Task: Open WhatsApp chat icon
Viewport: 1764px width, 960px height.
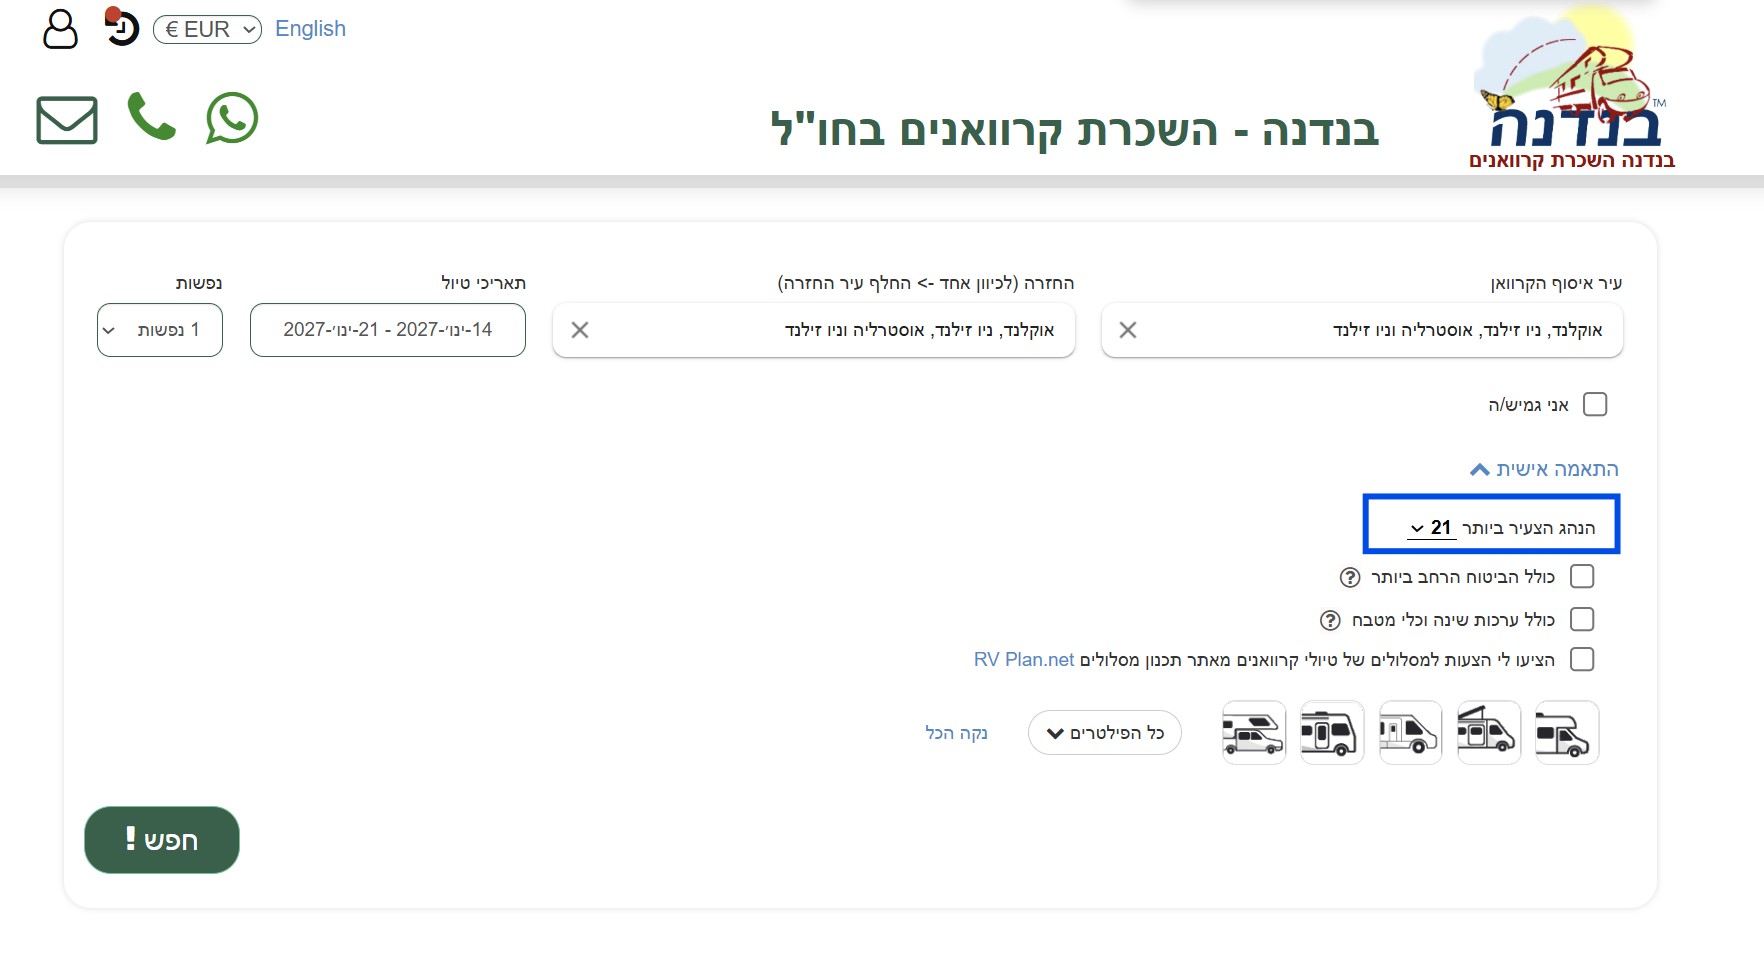Action: pyautogui.click(x=231, y=119)
